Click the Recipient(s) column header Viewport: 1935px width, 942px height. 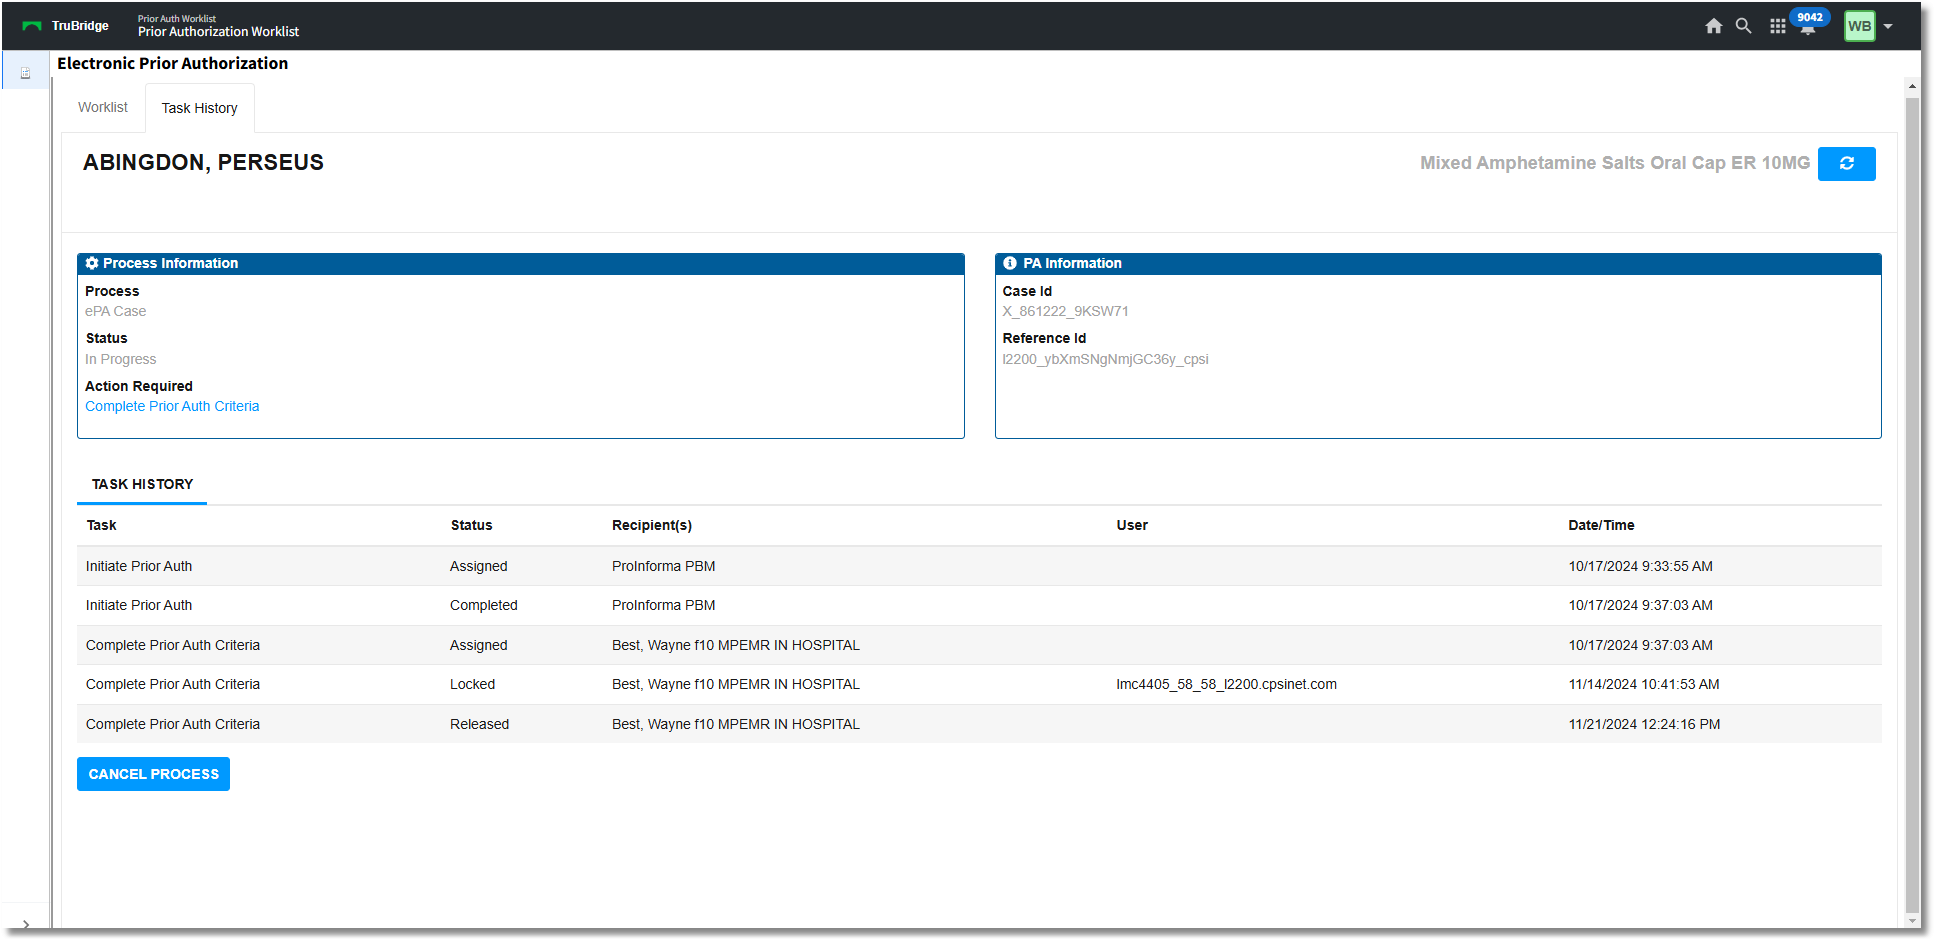point(652,525)
